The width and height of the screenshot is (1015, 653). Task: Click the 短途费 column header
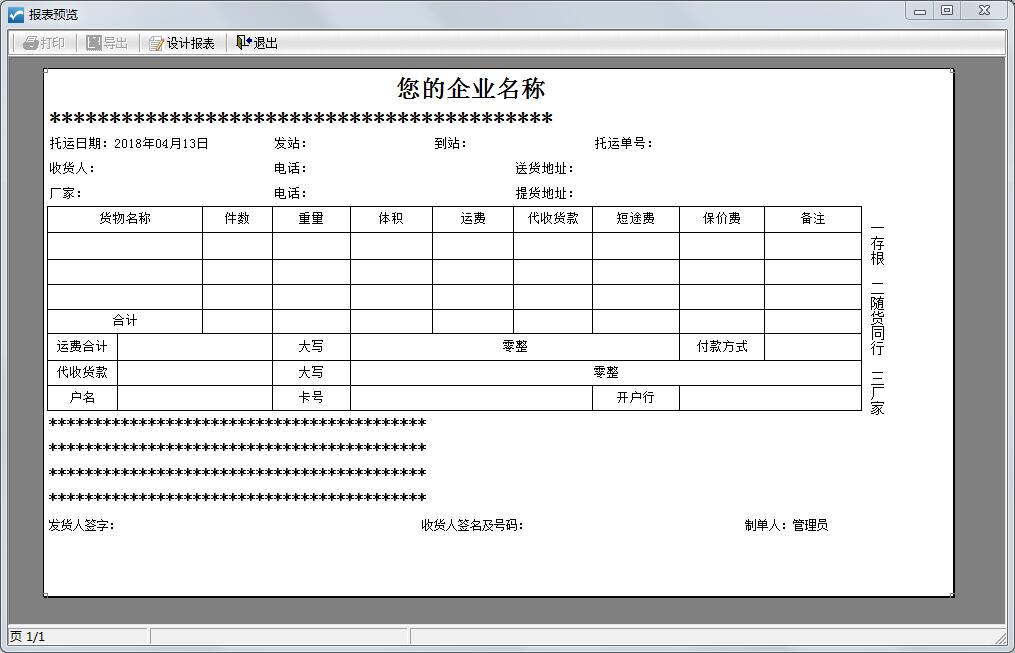pos(636,219)
